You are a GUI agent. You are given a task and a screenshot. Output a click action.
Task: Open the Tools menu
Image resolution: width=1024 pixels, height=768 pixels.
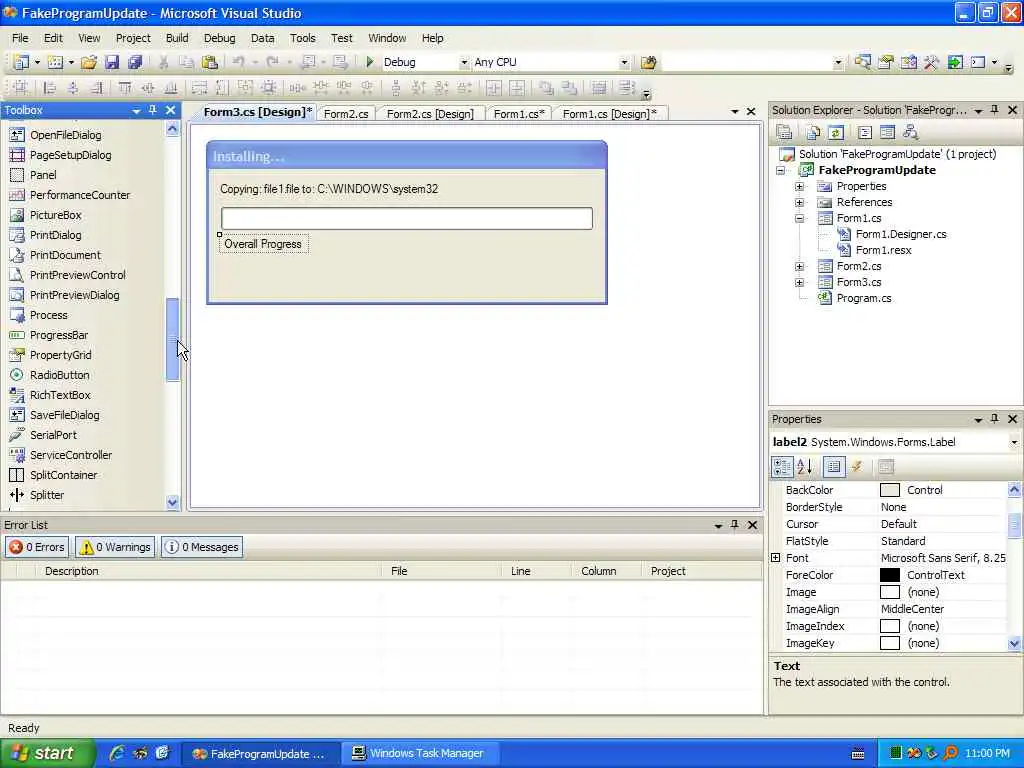[x=302, y=38]
